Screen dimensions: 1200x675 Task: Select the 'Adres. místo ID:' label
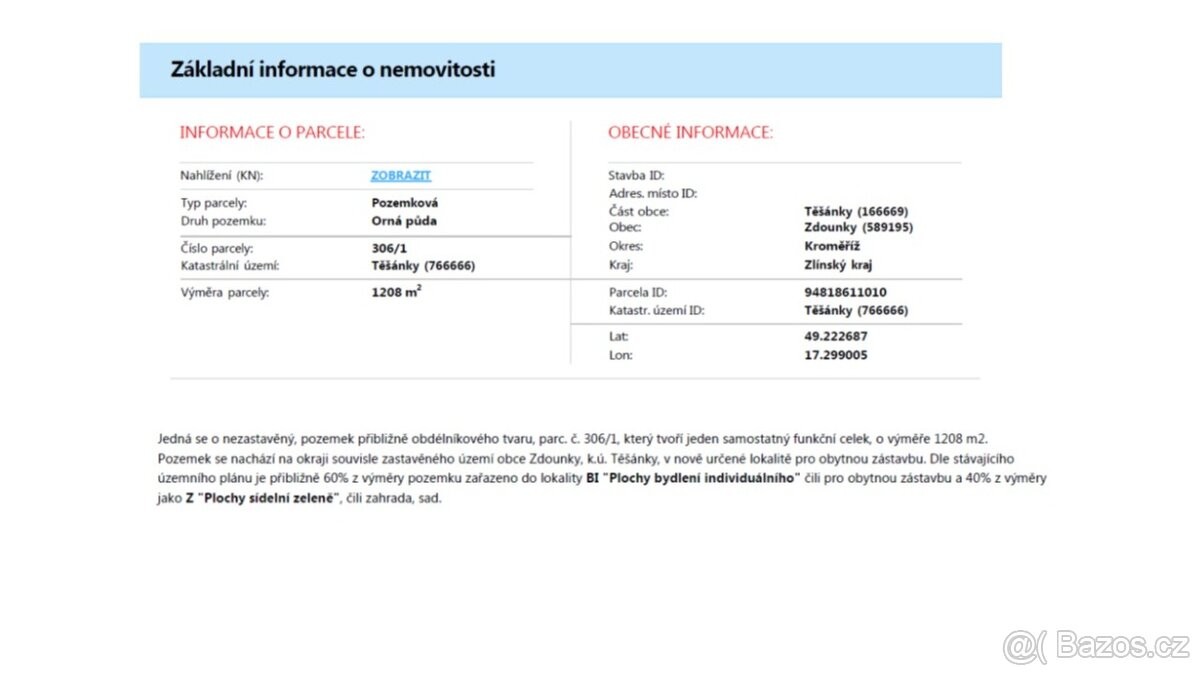click(x=653, y=194)
